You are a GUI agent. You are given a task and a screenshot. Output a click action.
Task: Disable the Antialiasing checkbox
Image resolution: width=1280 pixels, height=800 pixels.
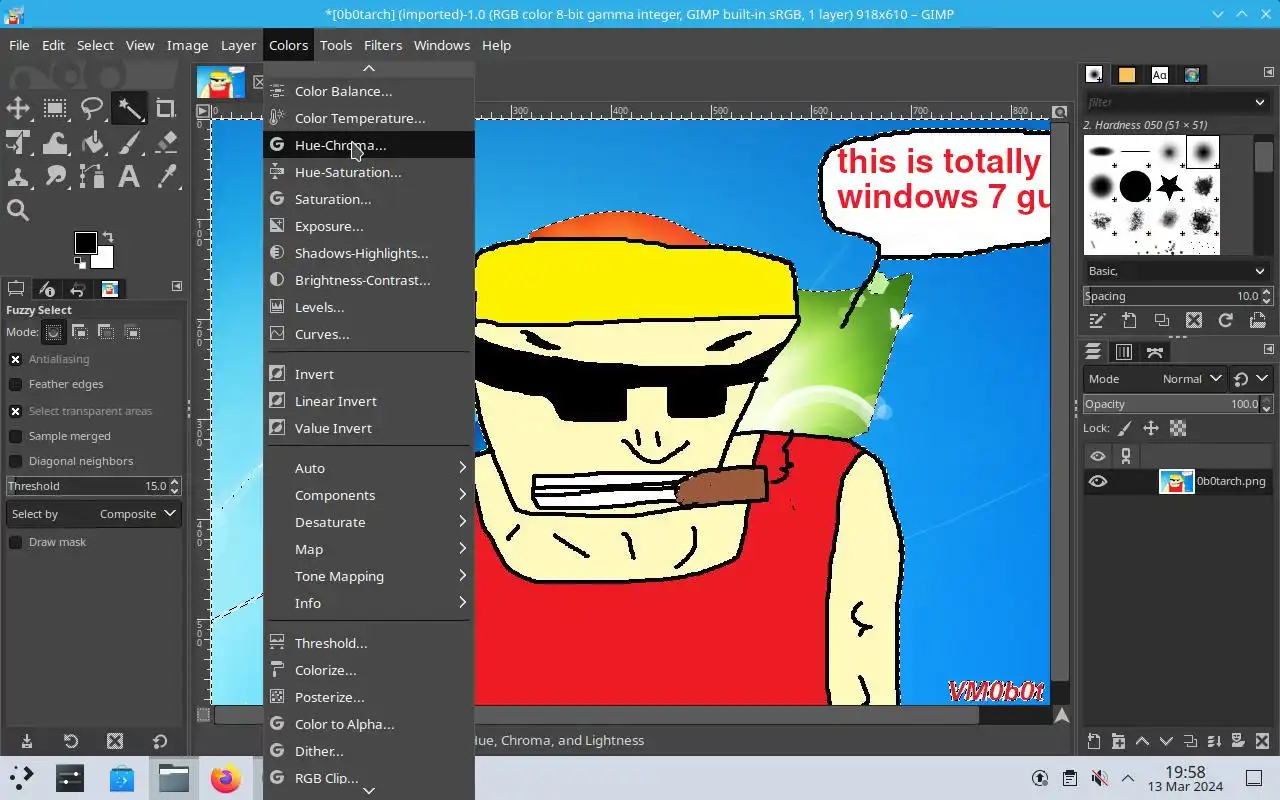click(15, 359)
